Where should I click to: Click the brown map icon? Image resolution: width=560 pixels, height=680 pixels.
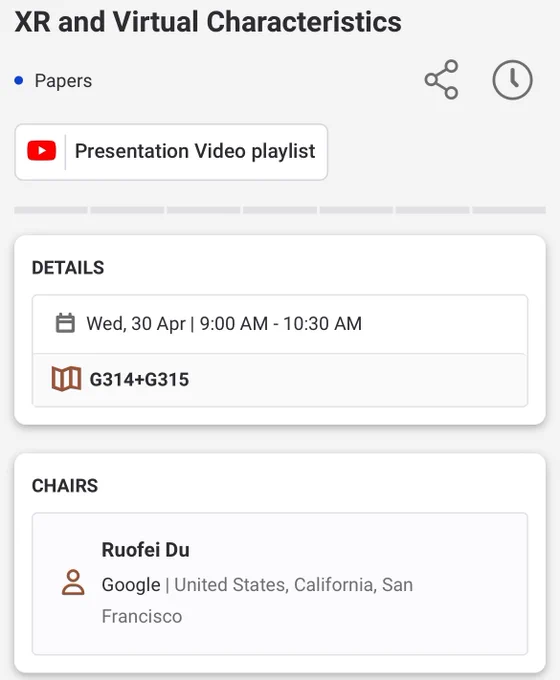(66, 379)
